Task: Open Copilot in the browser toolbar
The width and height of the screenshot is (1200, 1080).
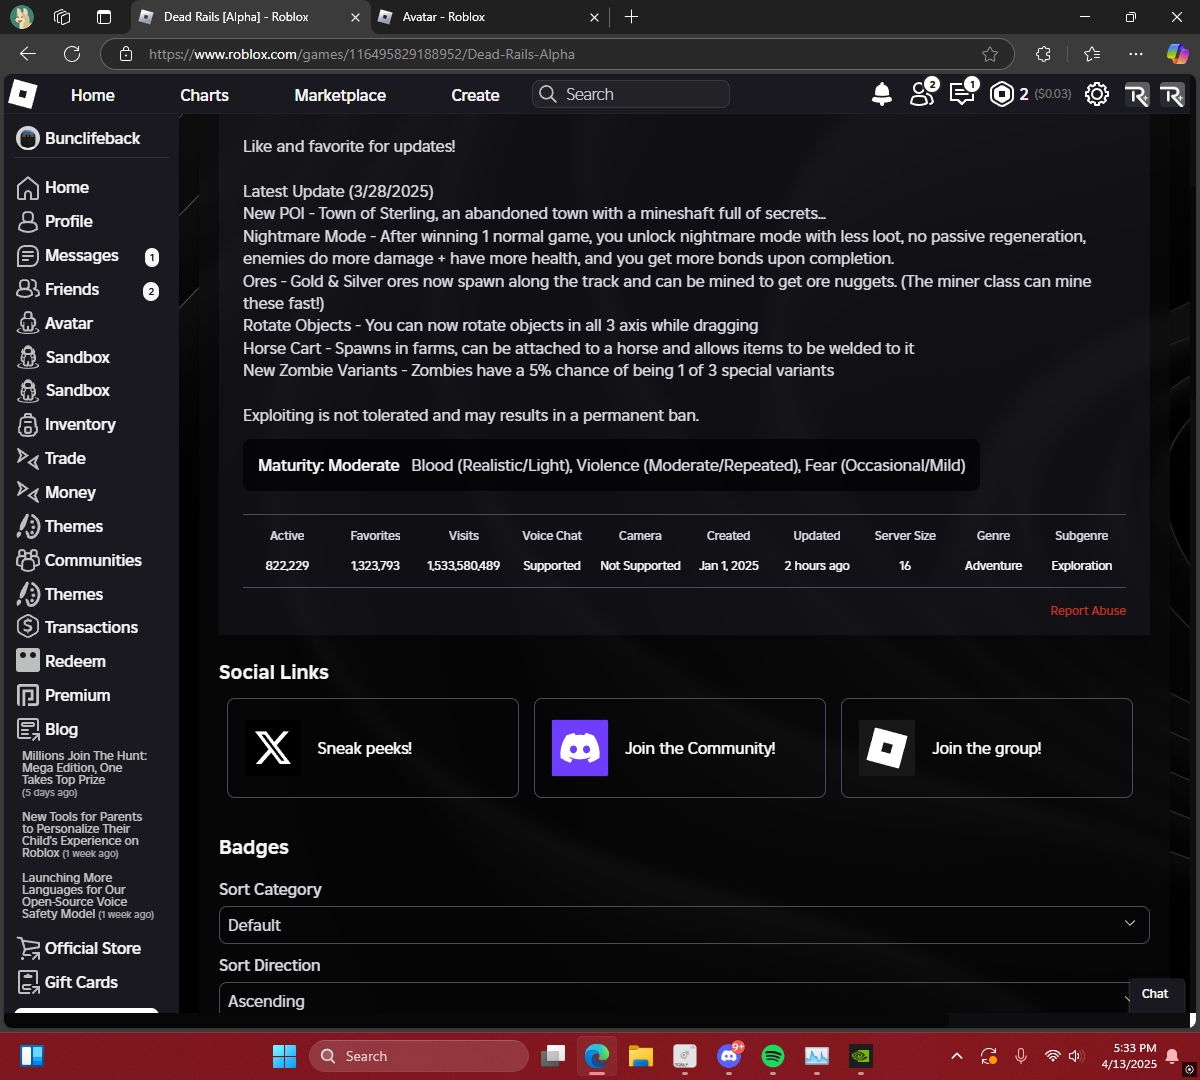Action: pos(1177,54)
